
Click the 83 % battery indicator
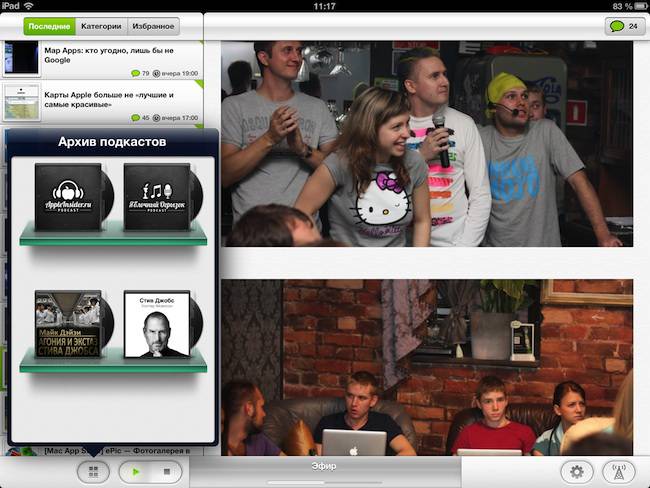[x=629, y=6]
